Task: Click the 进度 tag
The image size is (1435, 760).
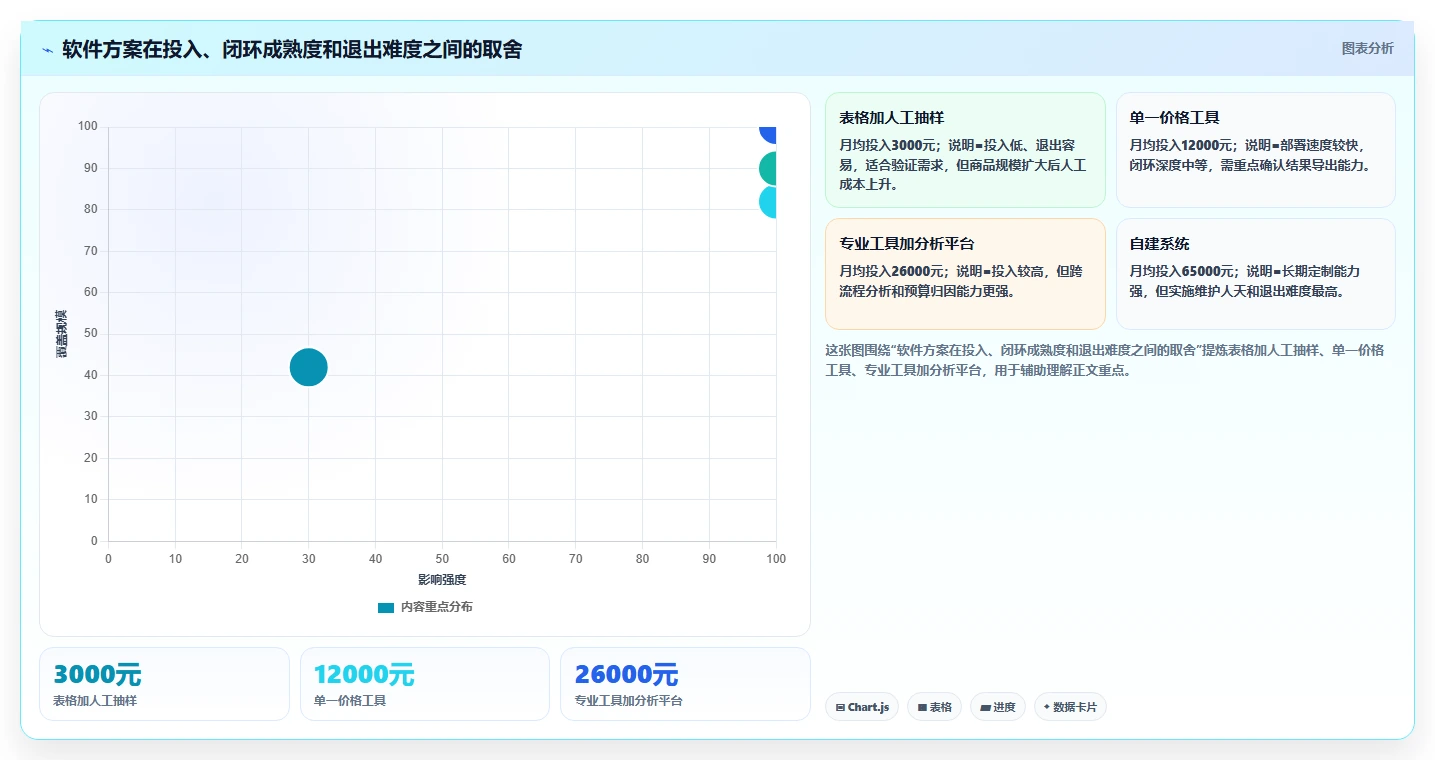Action: coord(998,707)
